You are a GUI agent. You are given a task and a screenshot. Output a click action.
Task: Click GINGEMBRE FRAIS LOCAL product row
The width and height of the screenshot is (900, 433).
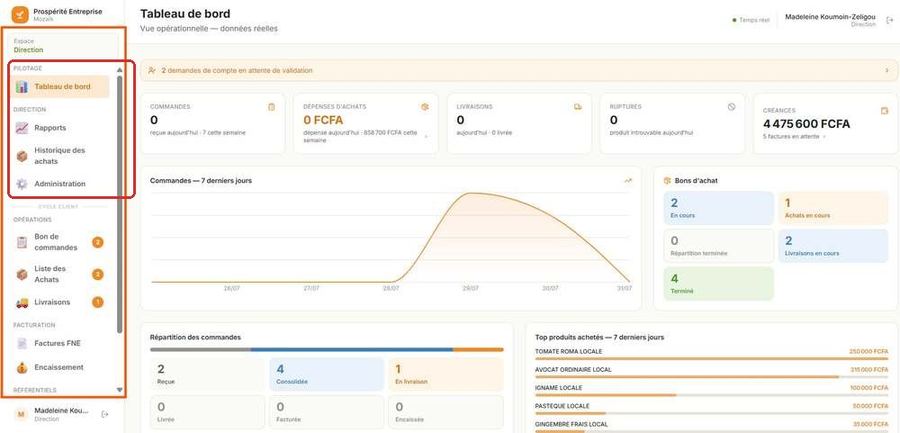pyautogui.click(x=711, y=426)
